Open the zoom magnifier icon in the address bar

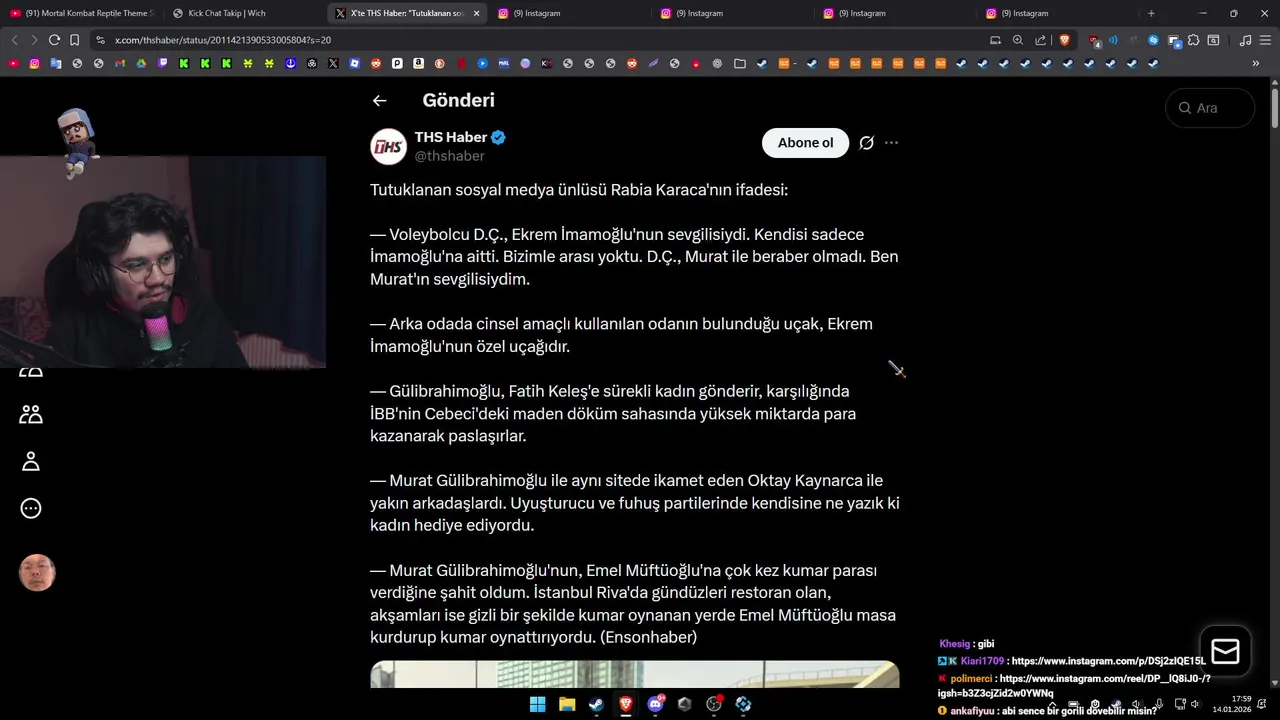[x=1017, y=40]
